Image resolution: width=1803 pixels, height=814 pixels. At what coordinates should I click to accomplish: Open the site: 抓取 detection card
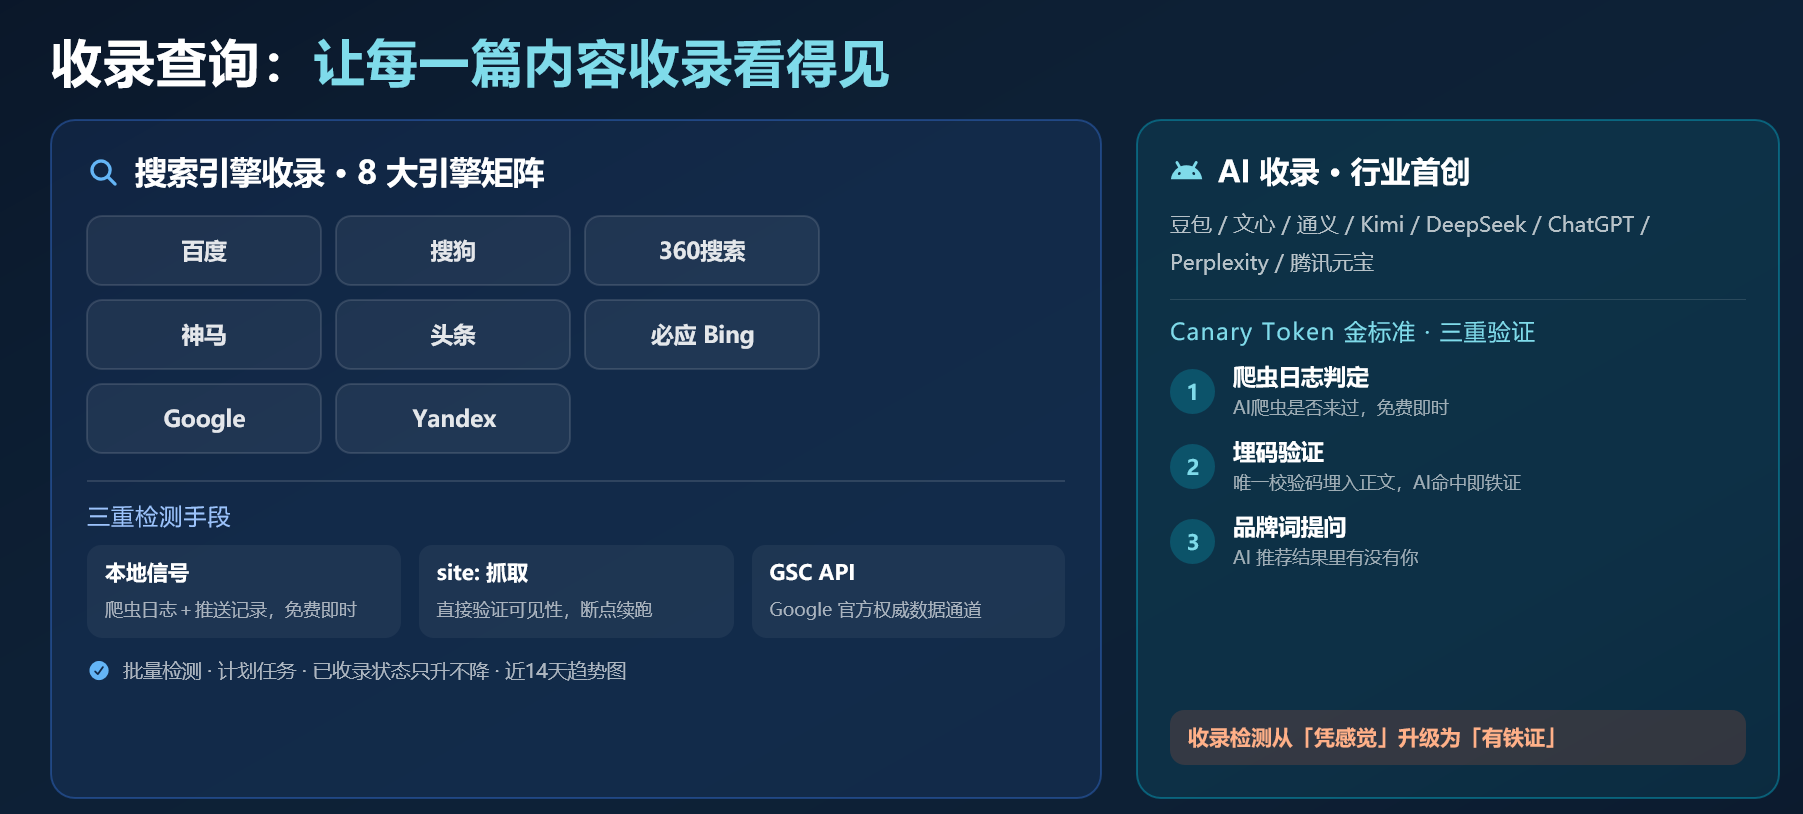coord(576,591)
